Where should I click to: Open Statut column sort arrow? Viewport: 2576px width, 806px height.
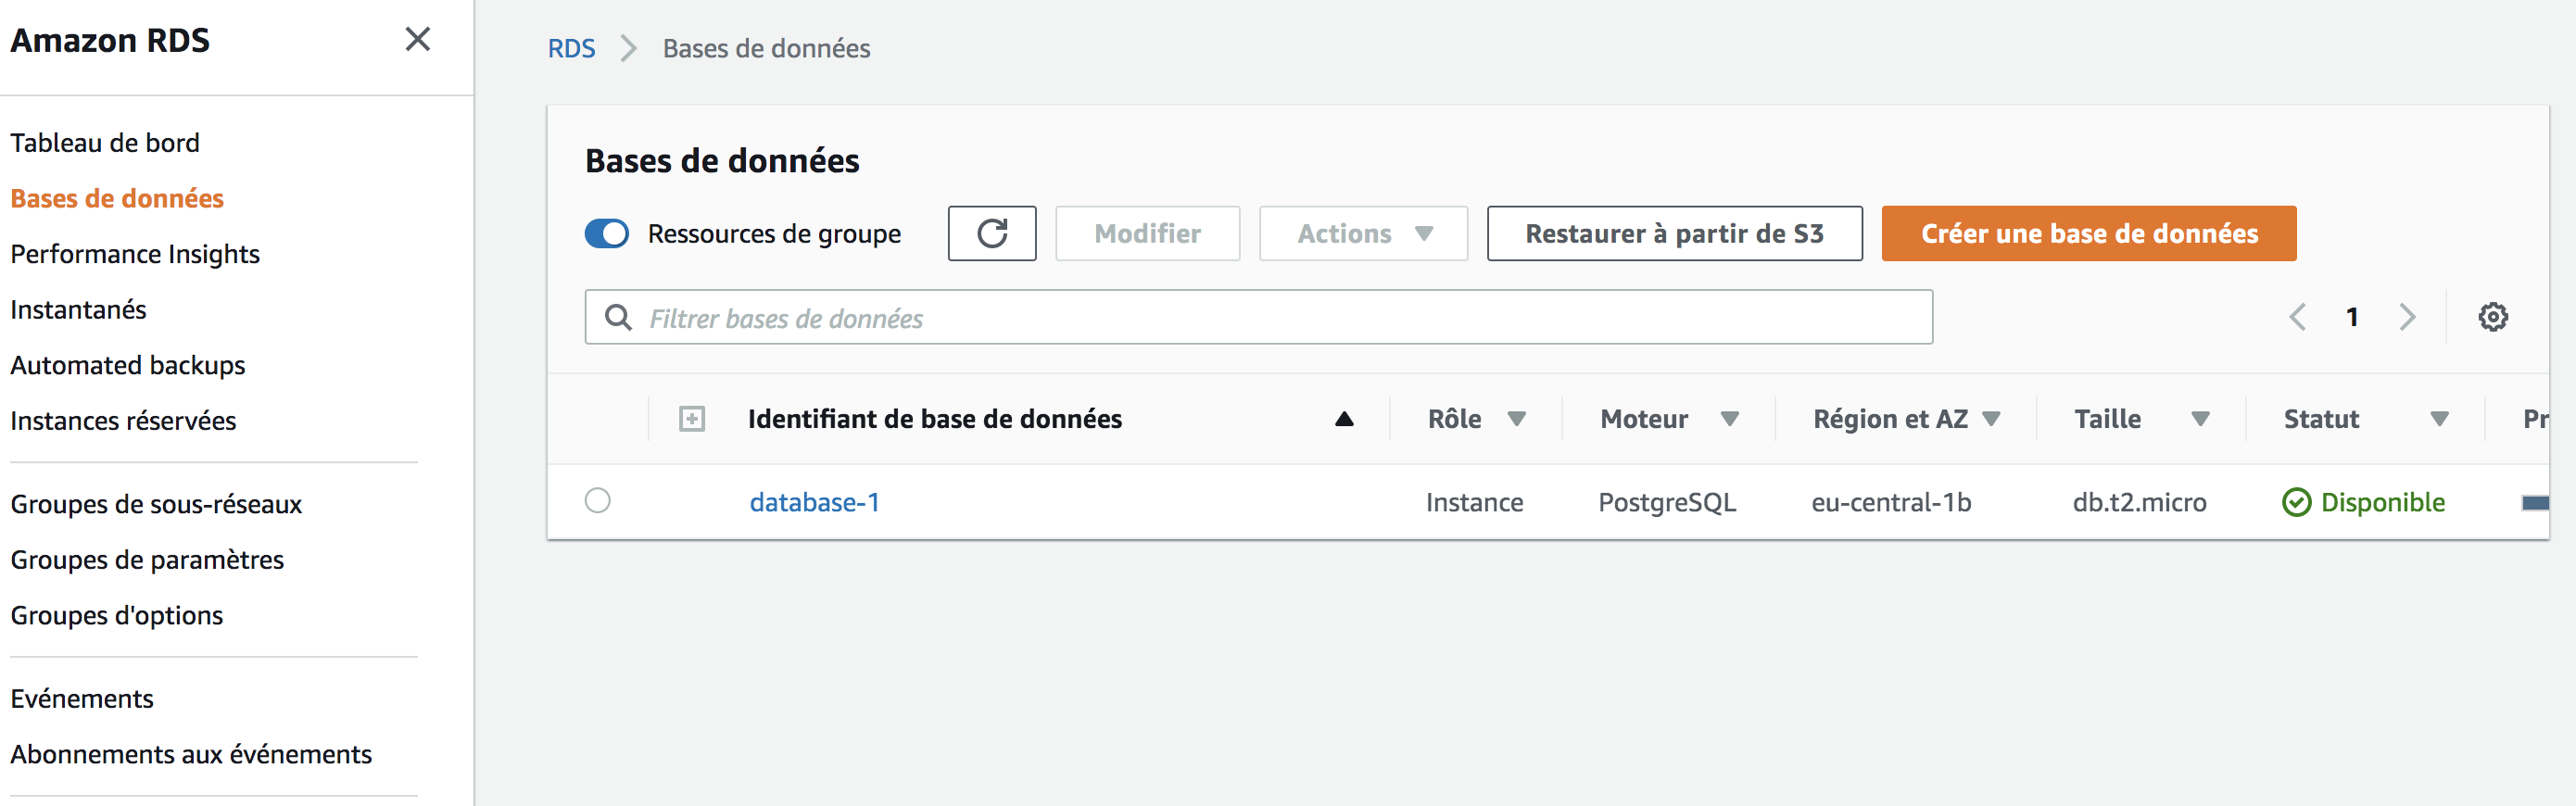2439,419
